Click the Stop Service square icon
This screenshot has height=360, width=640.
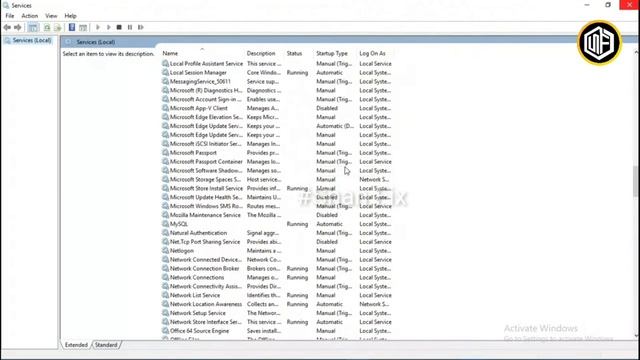[x=119, y=27]
